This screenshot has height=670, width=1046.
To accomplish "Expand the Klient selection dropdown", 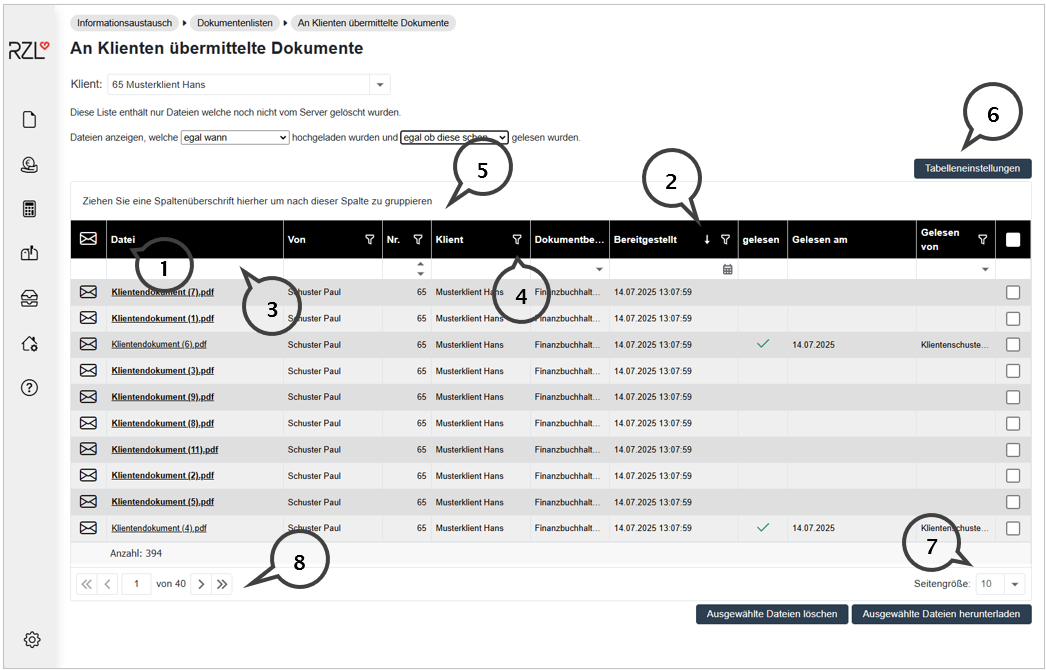I will (380, 85).
